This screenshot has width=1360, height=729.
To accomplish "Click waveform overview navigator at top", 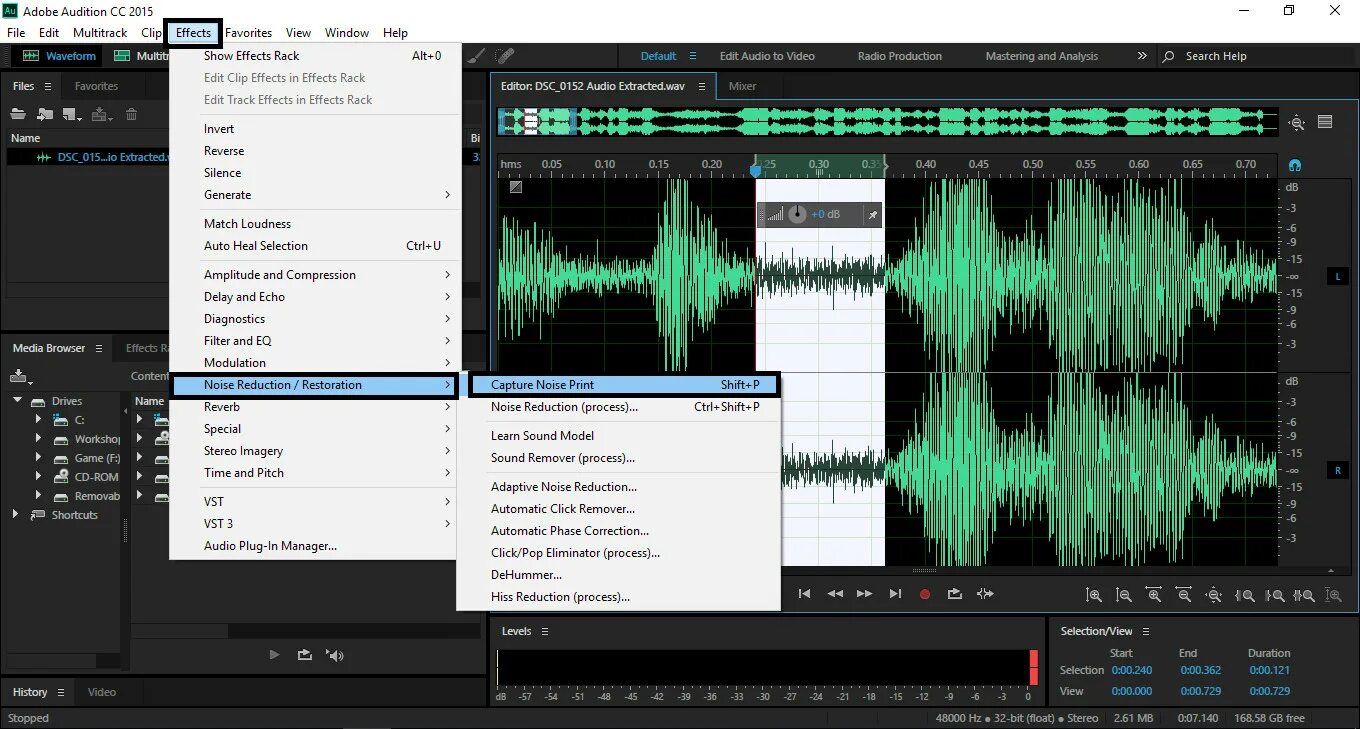I will pyautogui.click(x=888, y=122).
